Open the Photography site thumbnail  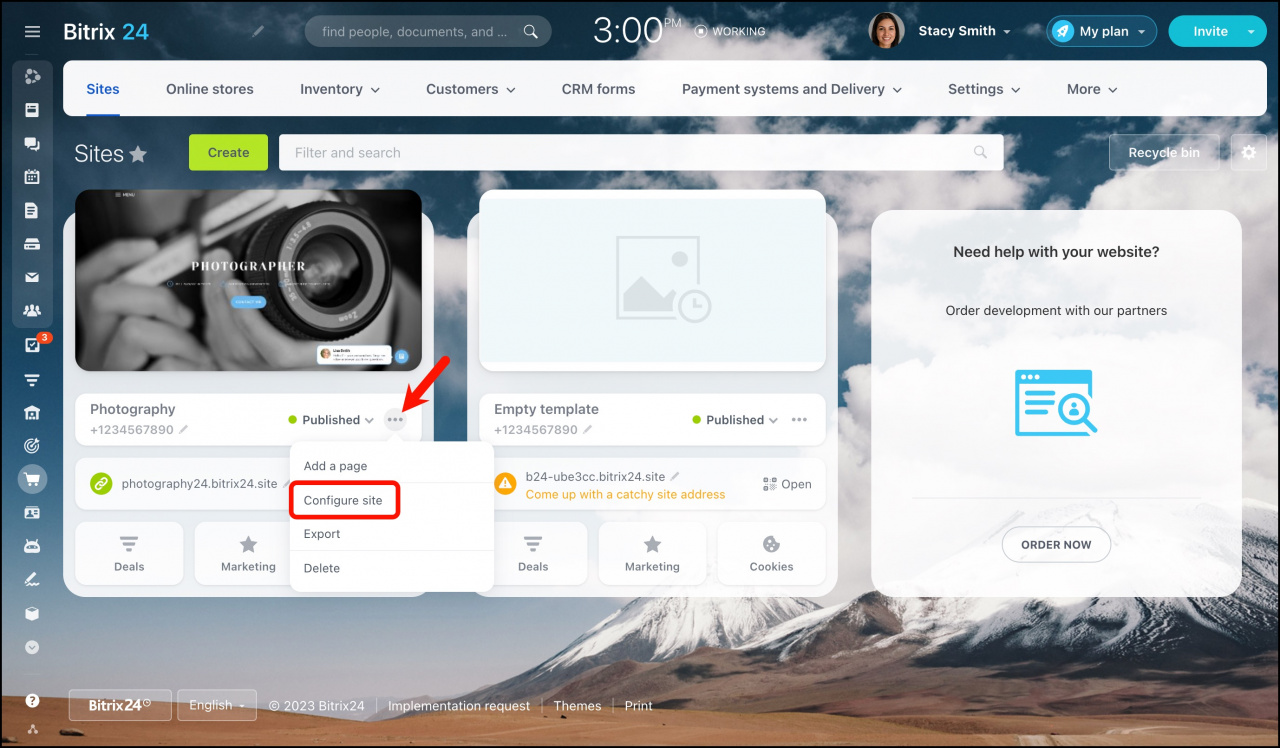248,280
